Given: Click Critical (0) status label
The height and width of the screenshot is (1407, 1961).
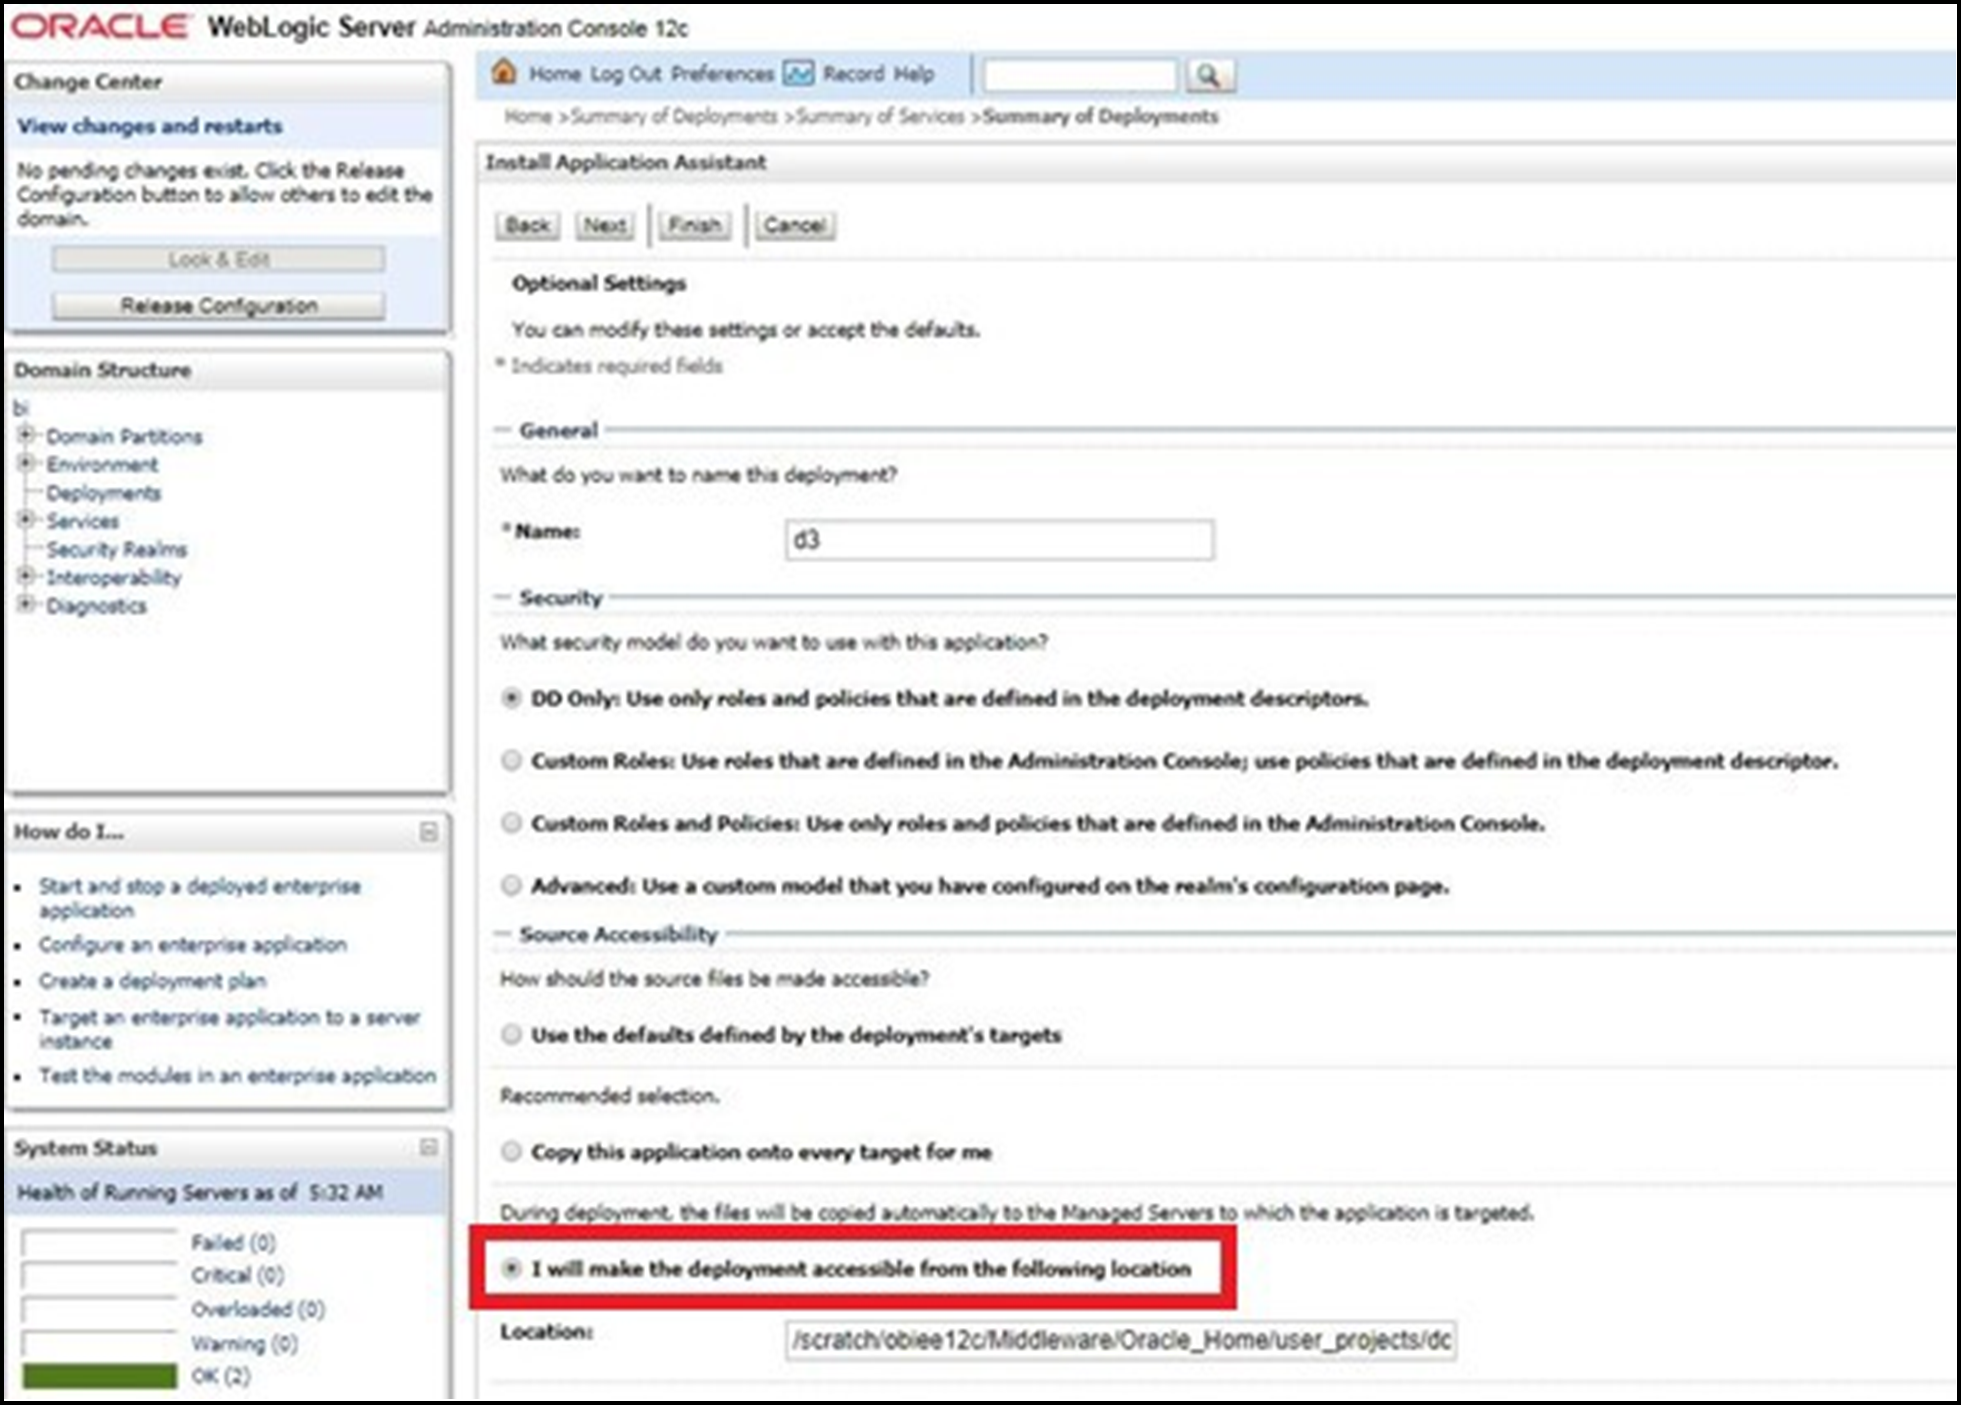Looking at the screenshot, I should pos(237,1276).
